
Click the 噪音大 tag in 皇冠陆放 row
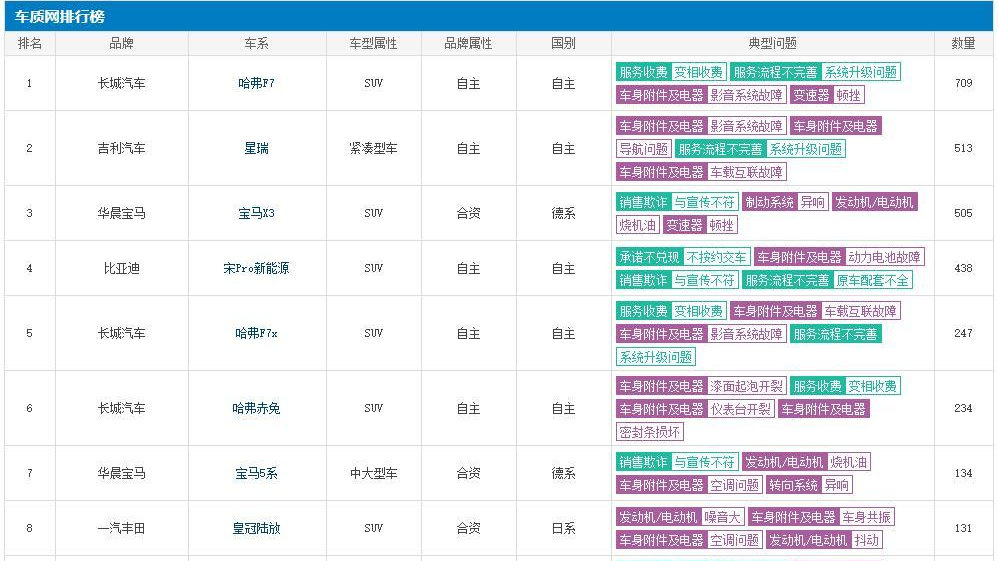coord(722,516)
